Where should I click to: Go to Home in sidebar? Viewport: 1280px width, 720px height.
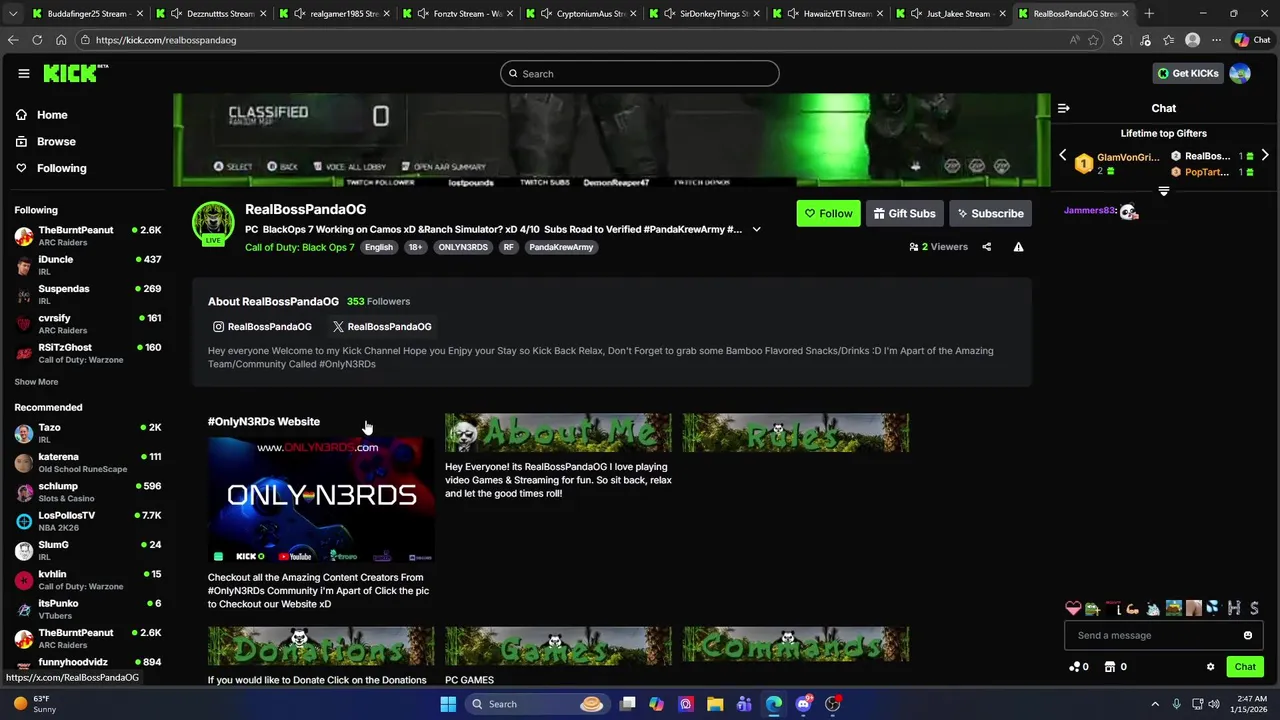click(42, 115)
